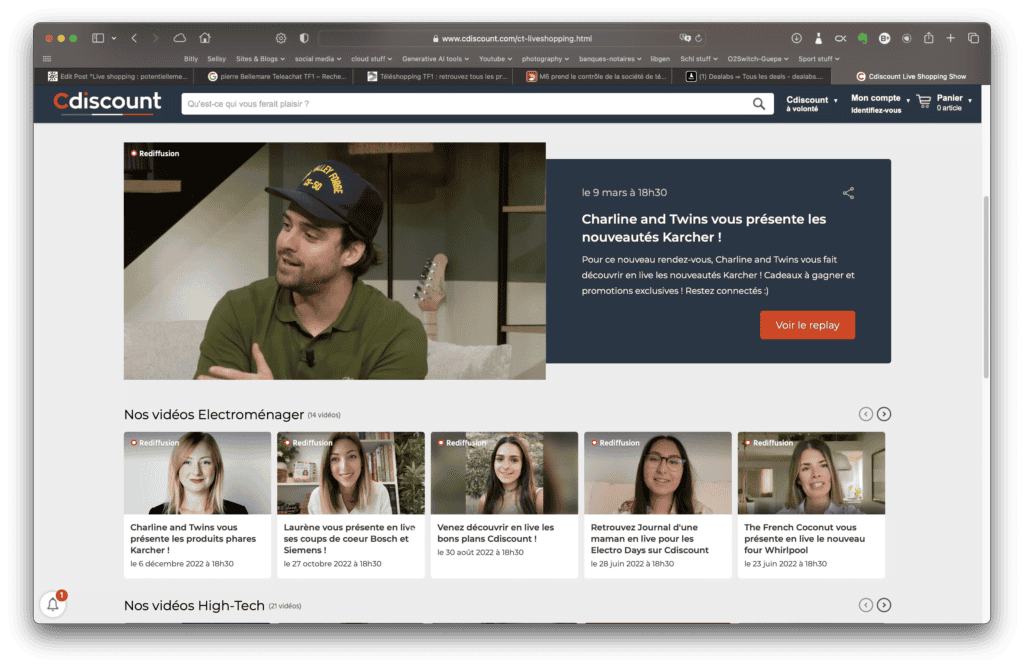Switch to the Téléshopping TF1 tab
The width and height of the screenshot is (1024, 668).
[x=437, y=76]
